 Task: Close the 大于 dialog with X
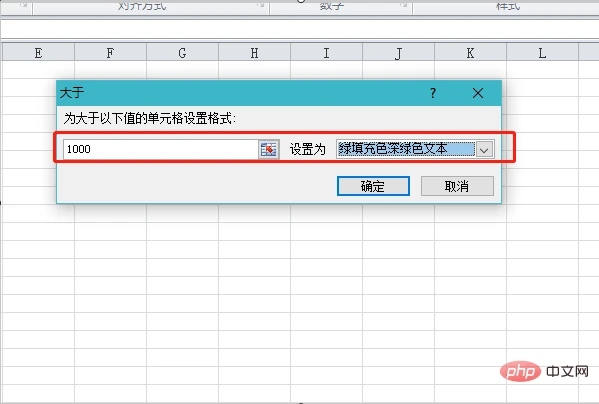click(x=478, y=93)
